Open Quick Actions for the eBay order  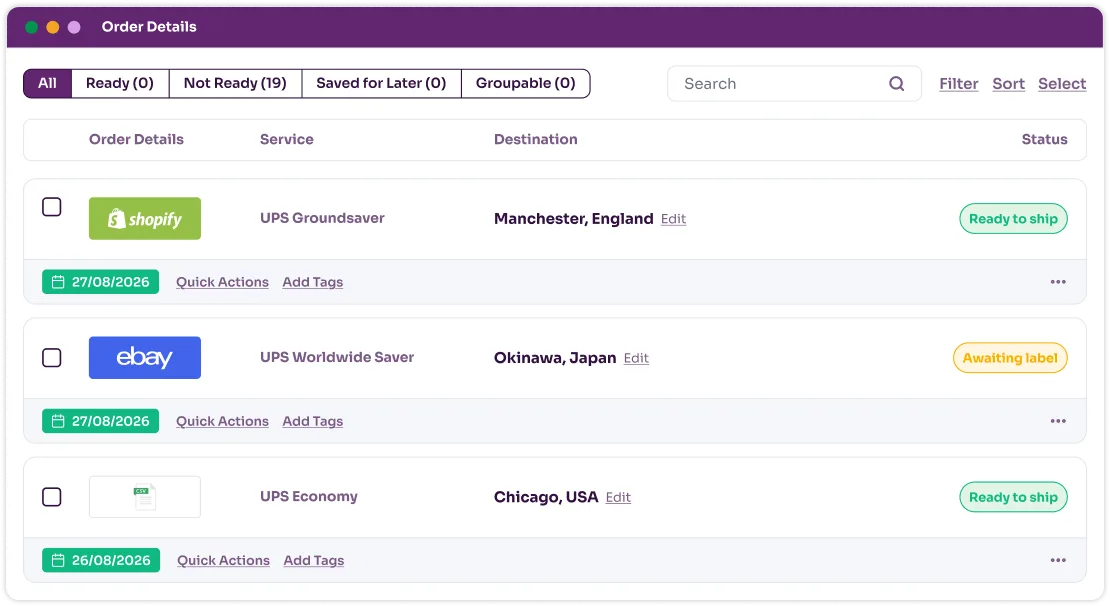222,421
